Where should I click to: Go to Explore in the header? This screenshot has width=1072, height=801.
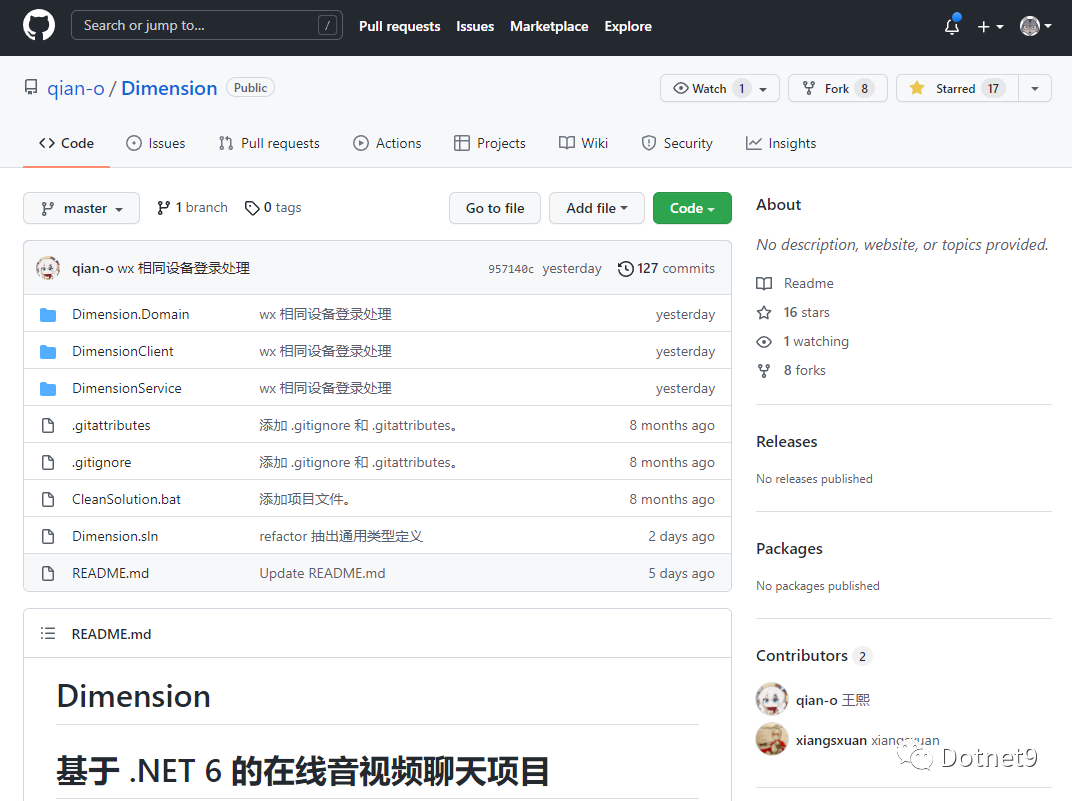click(628, 26)
